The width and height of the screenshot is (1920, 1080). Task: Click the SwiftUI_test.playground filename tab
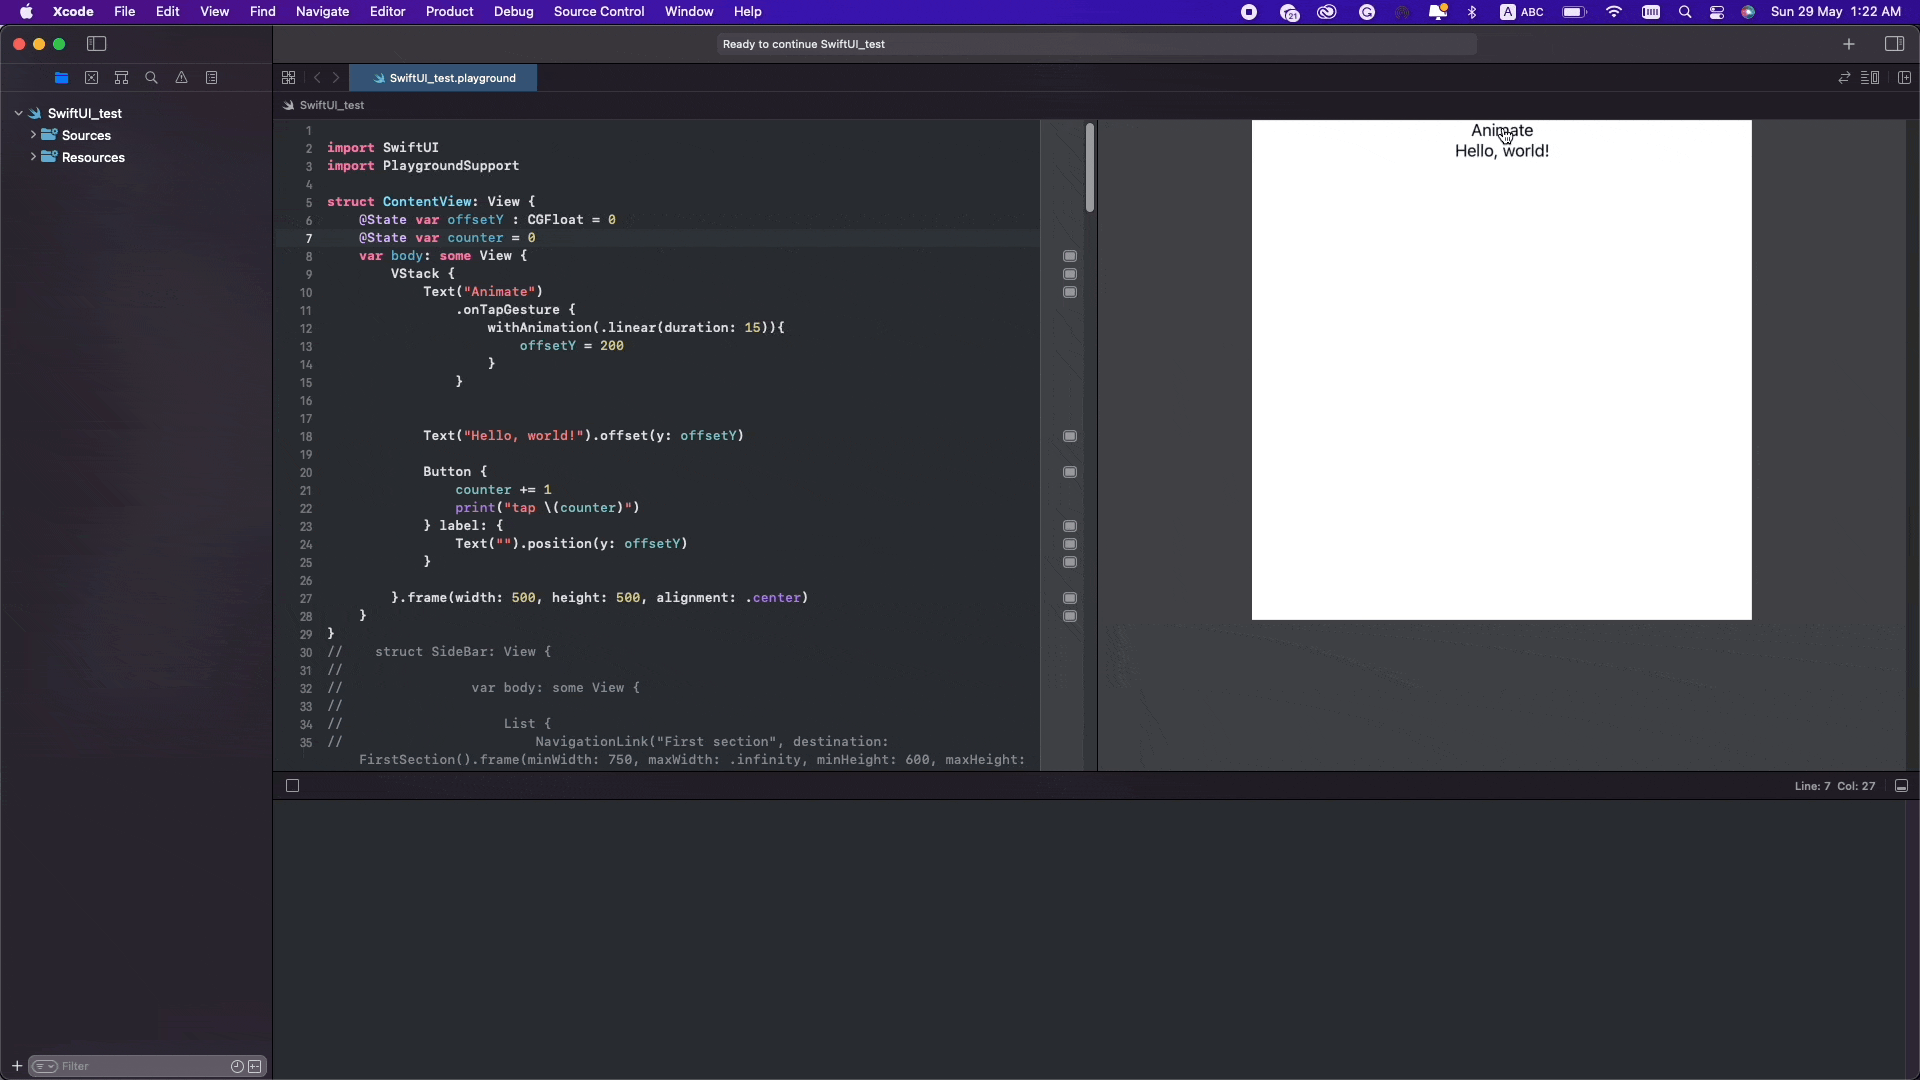(452, 78)
